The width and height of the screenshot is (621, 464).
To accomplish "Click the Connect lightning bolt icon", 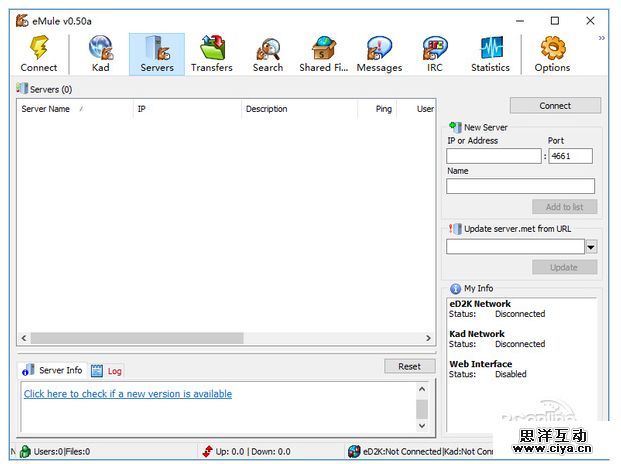I will coord(39,48).
